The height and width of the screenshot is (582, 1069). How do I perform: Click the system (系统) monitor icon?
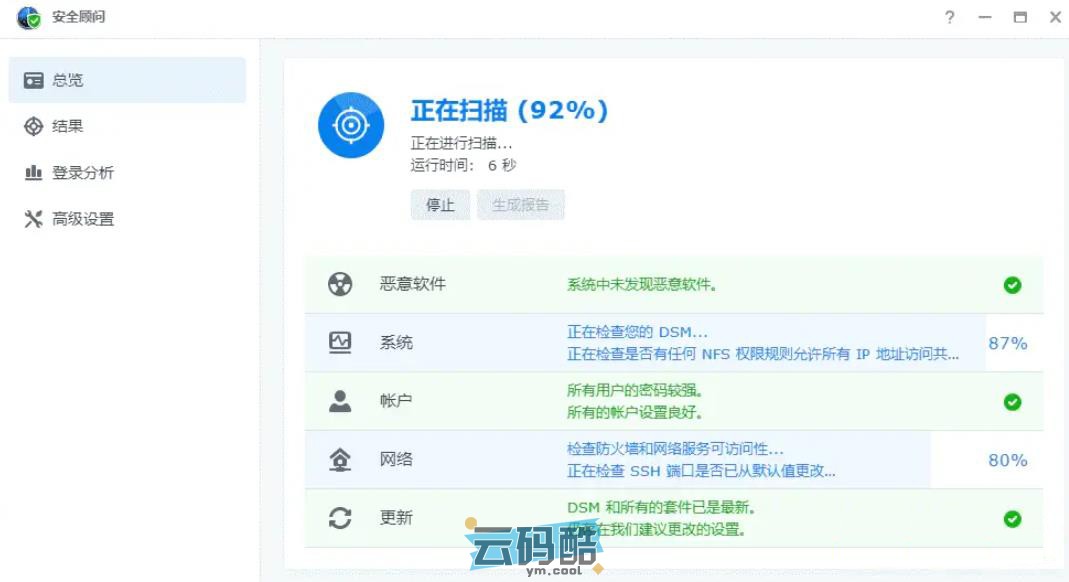click(340, 342)
